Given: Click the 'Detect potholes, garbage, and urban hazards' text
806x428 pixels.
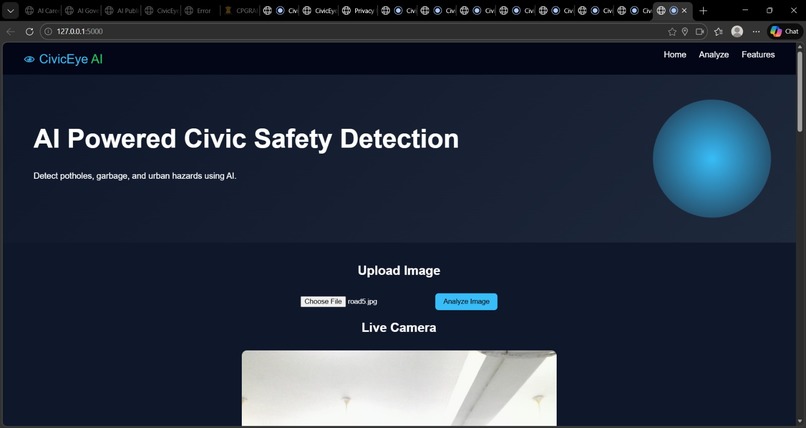Looking at the screenshot, I should [x=135, y=176].
